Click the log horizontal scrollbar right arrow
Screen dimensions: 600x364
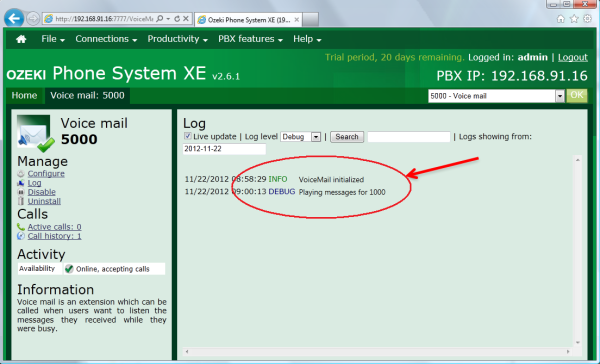[568, 351]
